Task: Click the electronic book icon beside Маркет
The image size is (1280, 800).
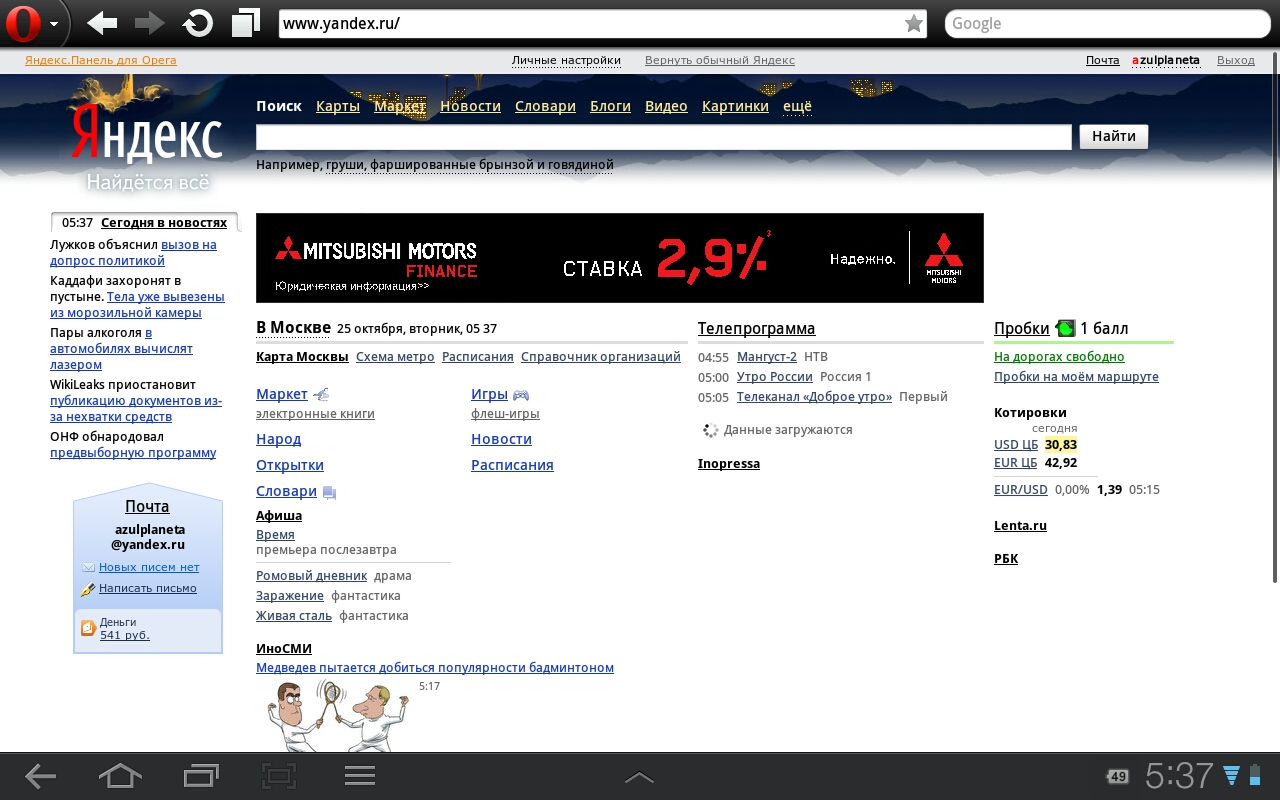Action: 321,395
